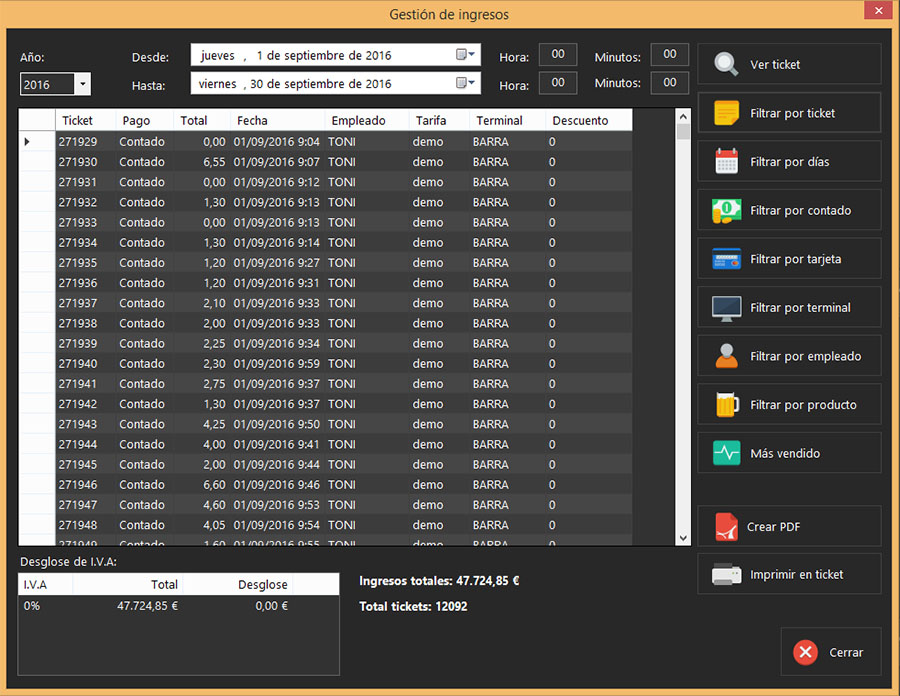Open the Hasta date calendar dropdown
This screenshot has height=696, width=900.
pos(465,83)
